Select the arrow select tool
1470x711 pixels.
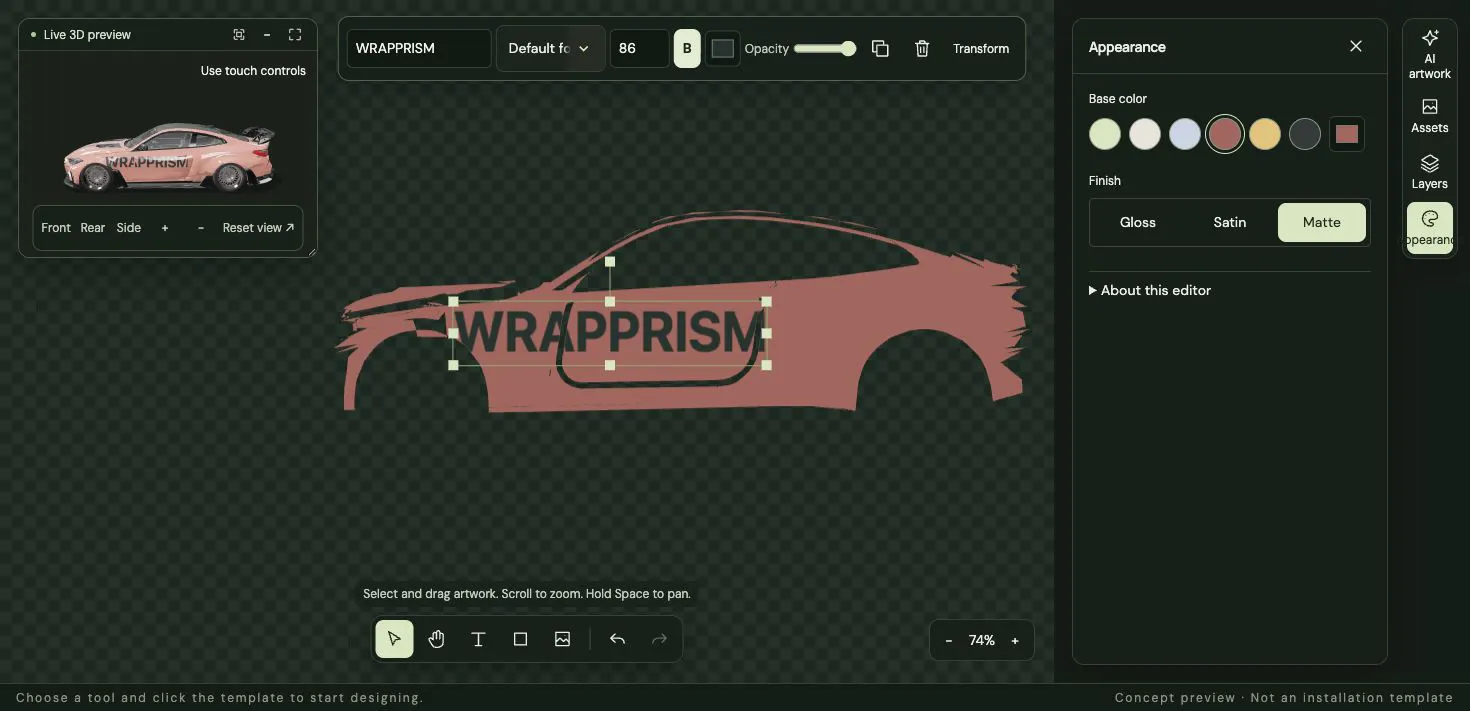394,639
